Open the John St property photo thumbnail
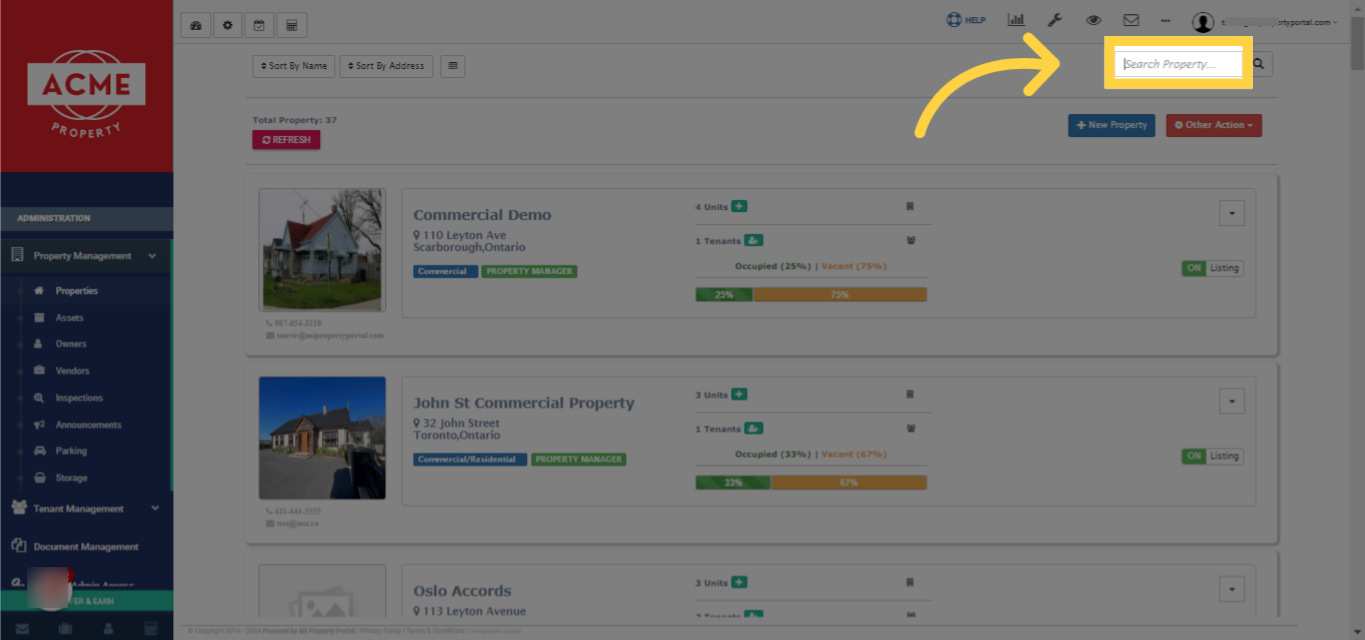The image size is (1365, 640). 322,438
